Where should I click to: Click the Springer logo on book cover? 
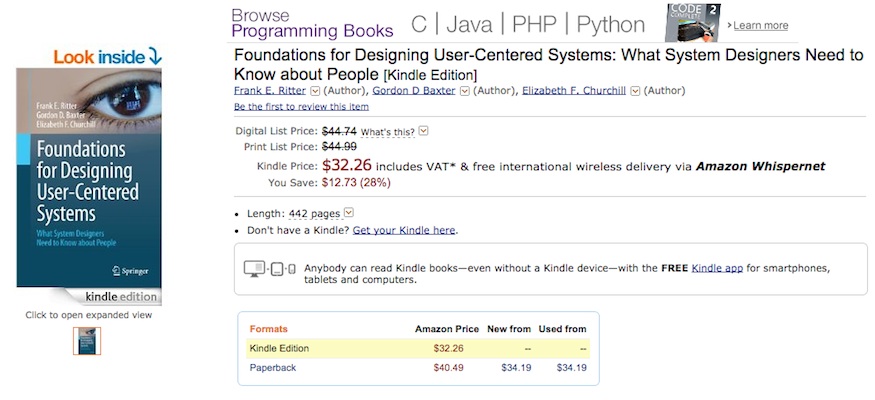[130, 271]
